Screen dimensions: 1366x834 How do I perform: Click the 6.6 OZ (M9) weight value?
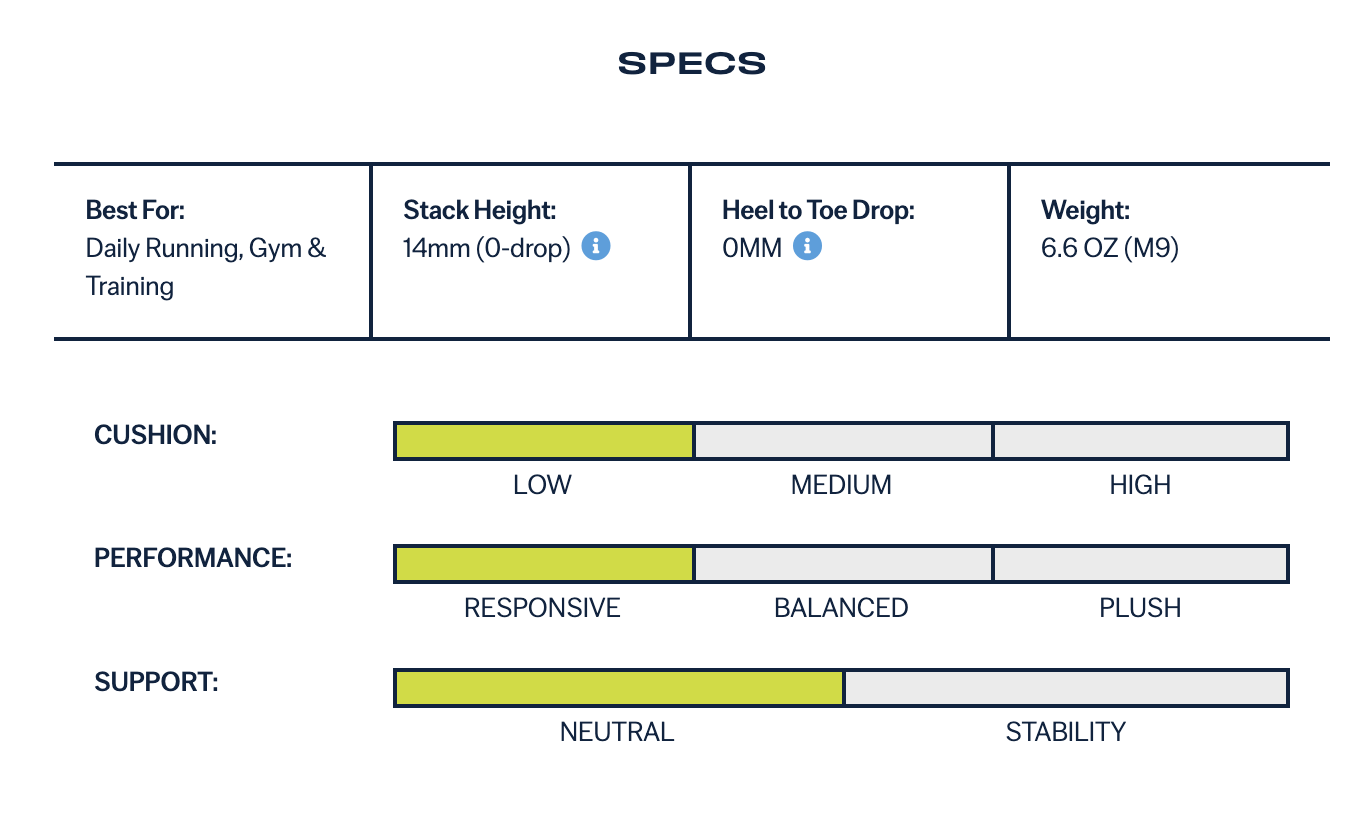pos(1110,247)
